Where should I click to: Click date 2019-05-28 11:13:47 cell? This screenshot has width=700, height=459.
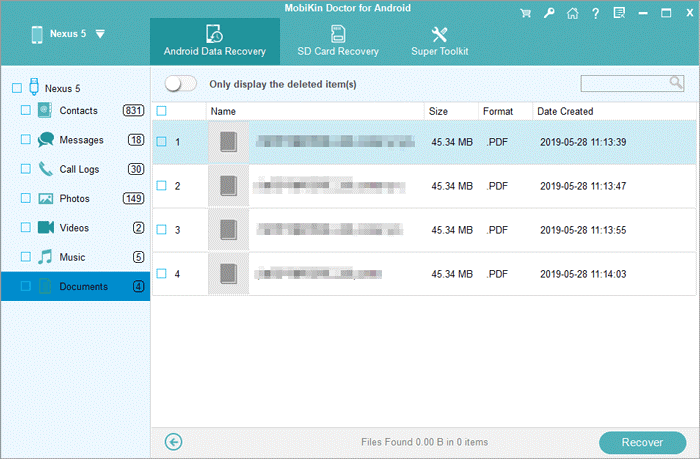tap(583, 186)
